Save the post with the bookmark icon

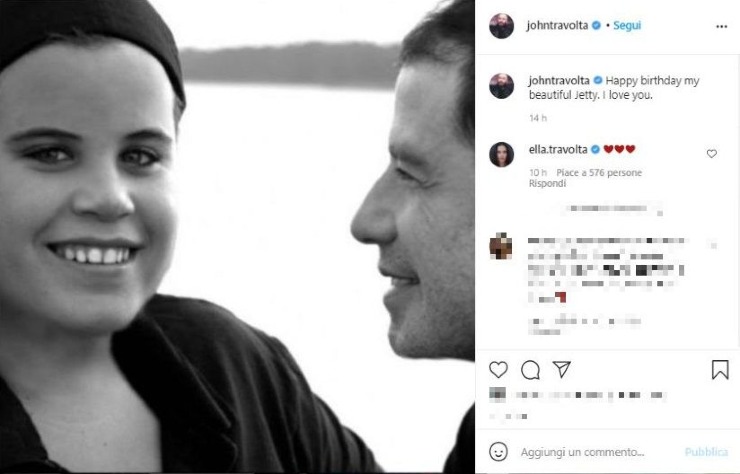tap(720, 370)
